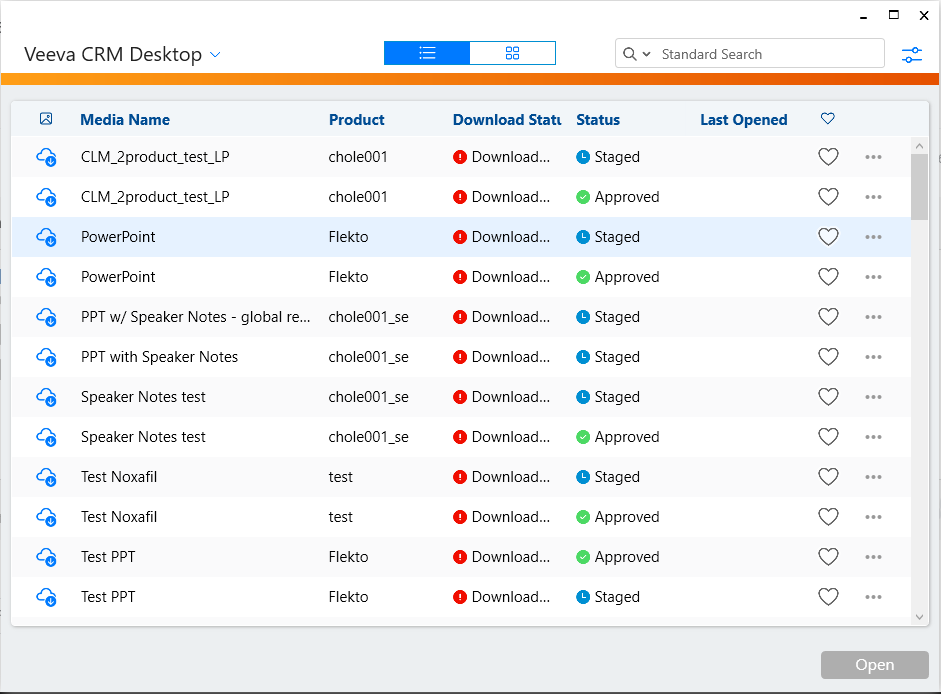Open filter settings icon beside search box
This screenshot has width=941, height=694.
coord(911,55)
